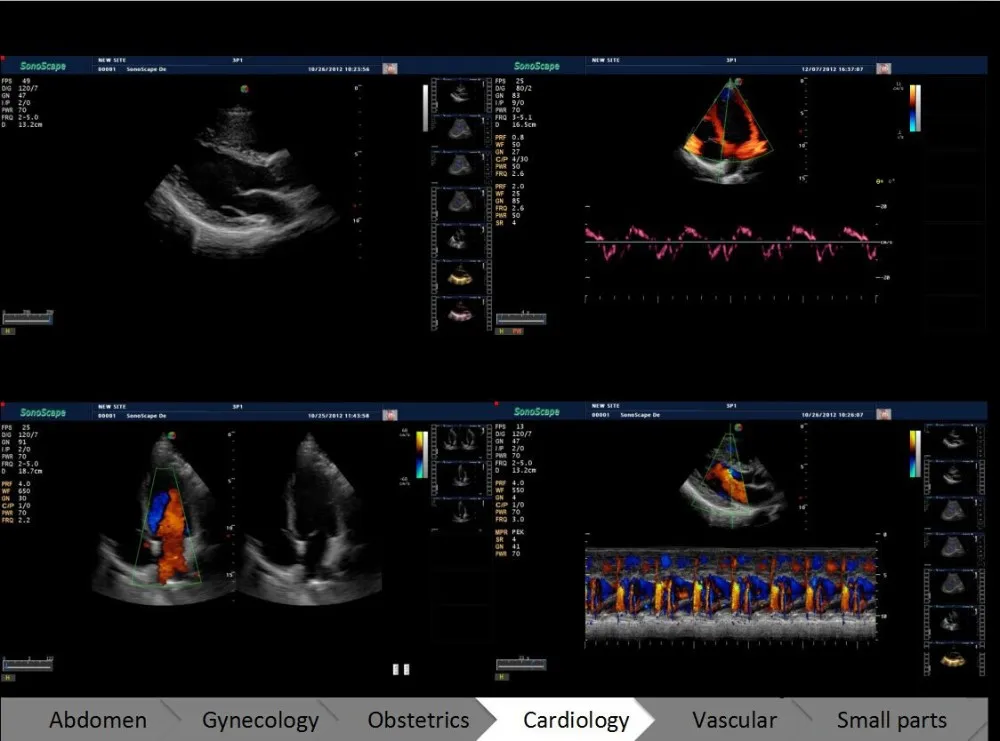Select the highlighted Cardiology tab
The width and height of the screenshot is (1000, 741).
576,721
